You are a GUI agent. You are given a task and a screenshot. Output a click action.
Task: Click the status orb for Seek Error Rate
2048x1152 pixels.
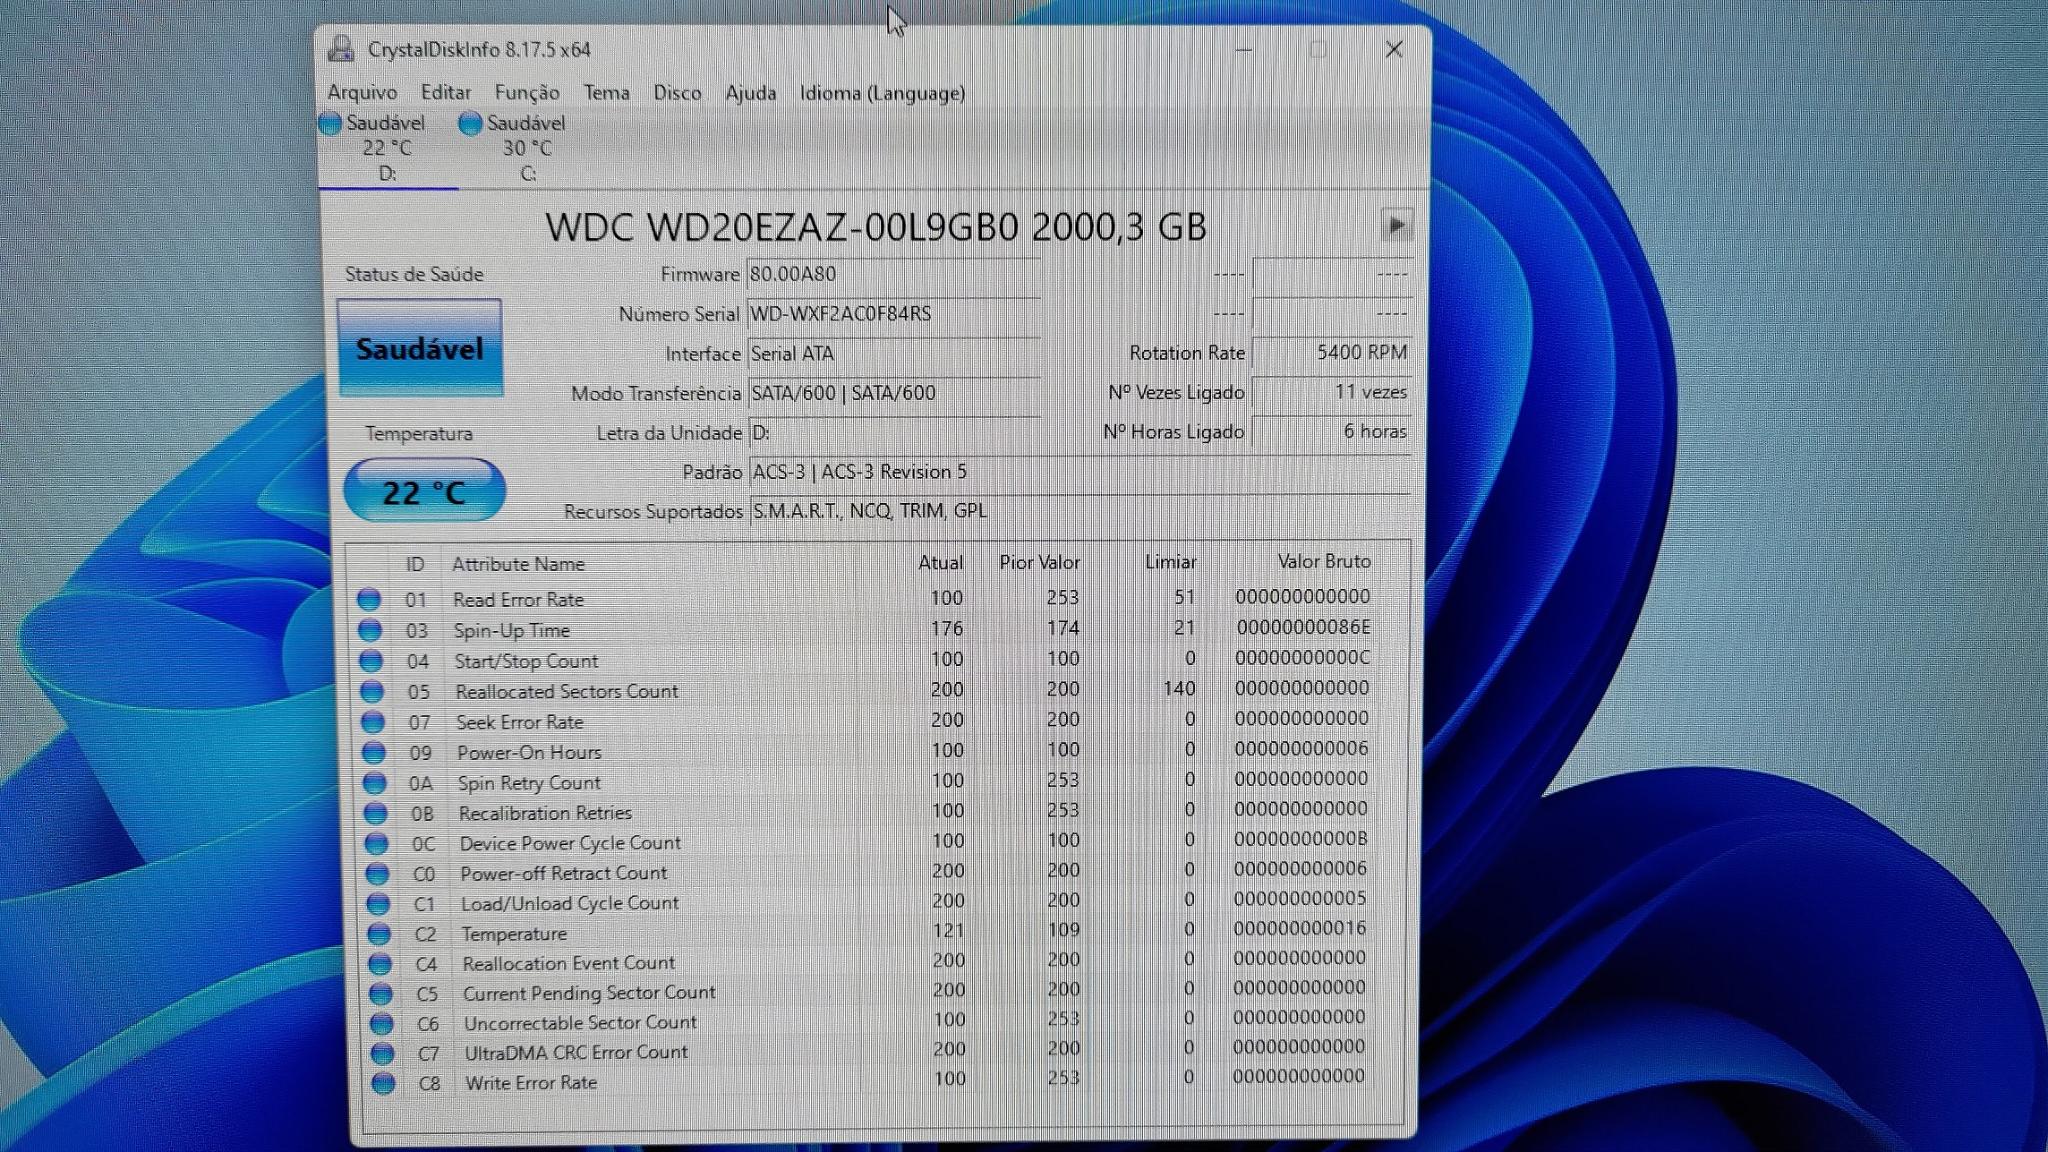pyautogui.click(x=373, y=722)
